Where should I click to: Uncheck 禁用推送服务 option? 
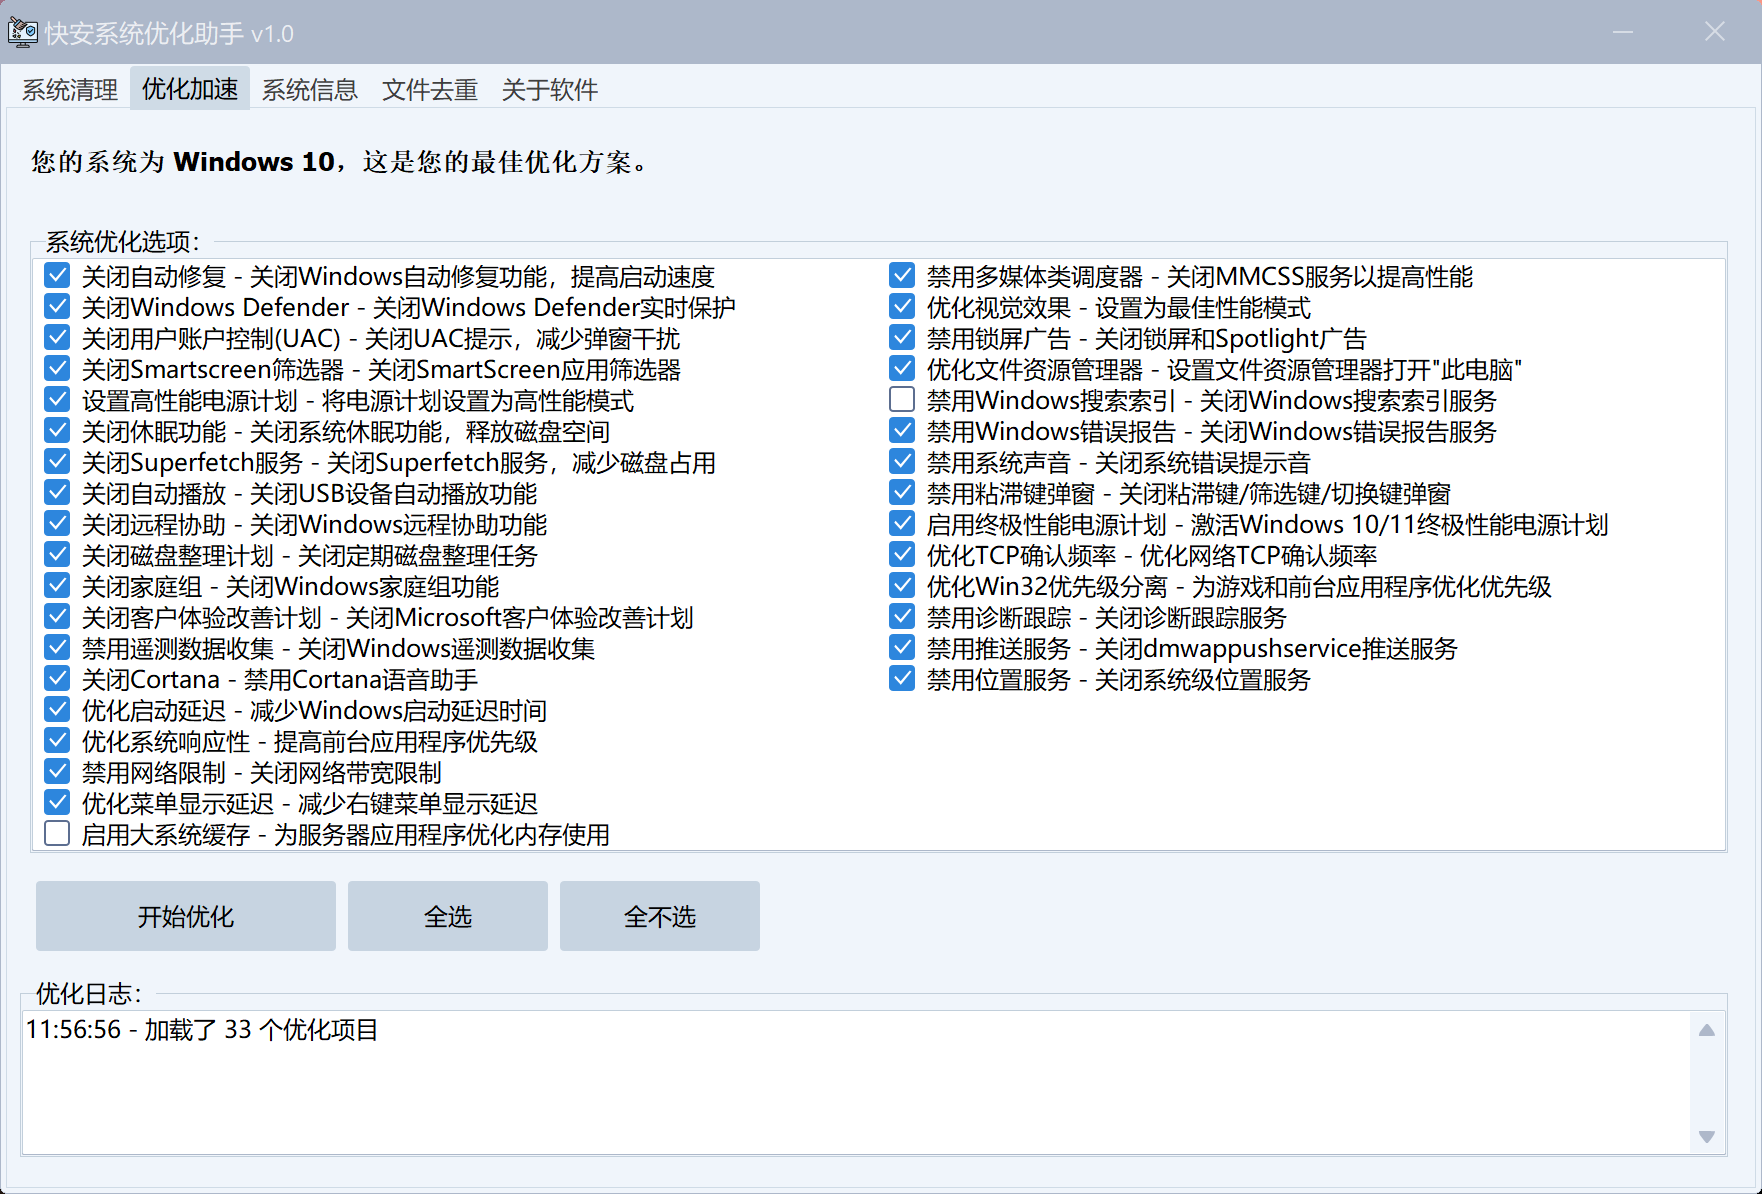tap(902, 648)
